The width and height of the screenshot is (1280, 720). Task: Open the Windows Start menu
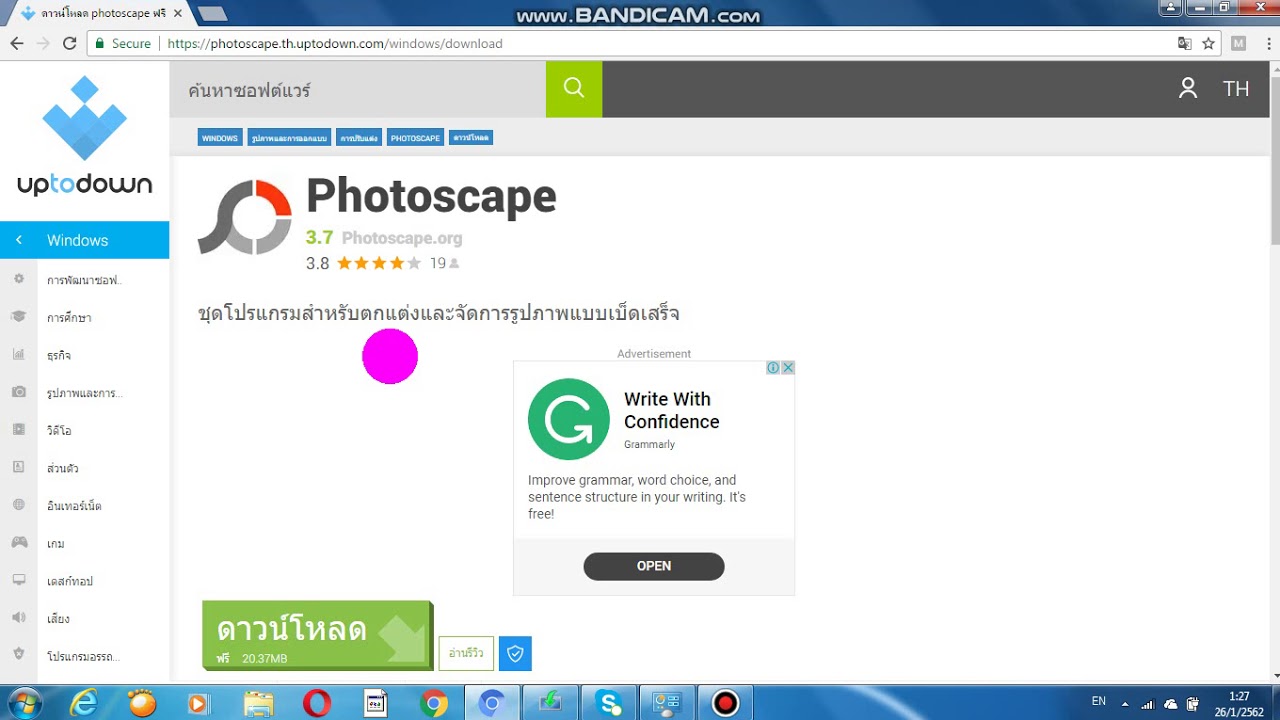tap(23, 703)
